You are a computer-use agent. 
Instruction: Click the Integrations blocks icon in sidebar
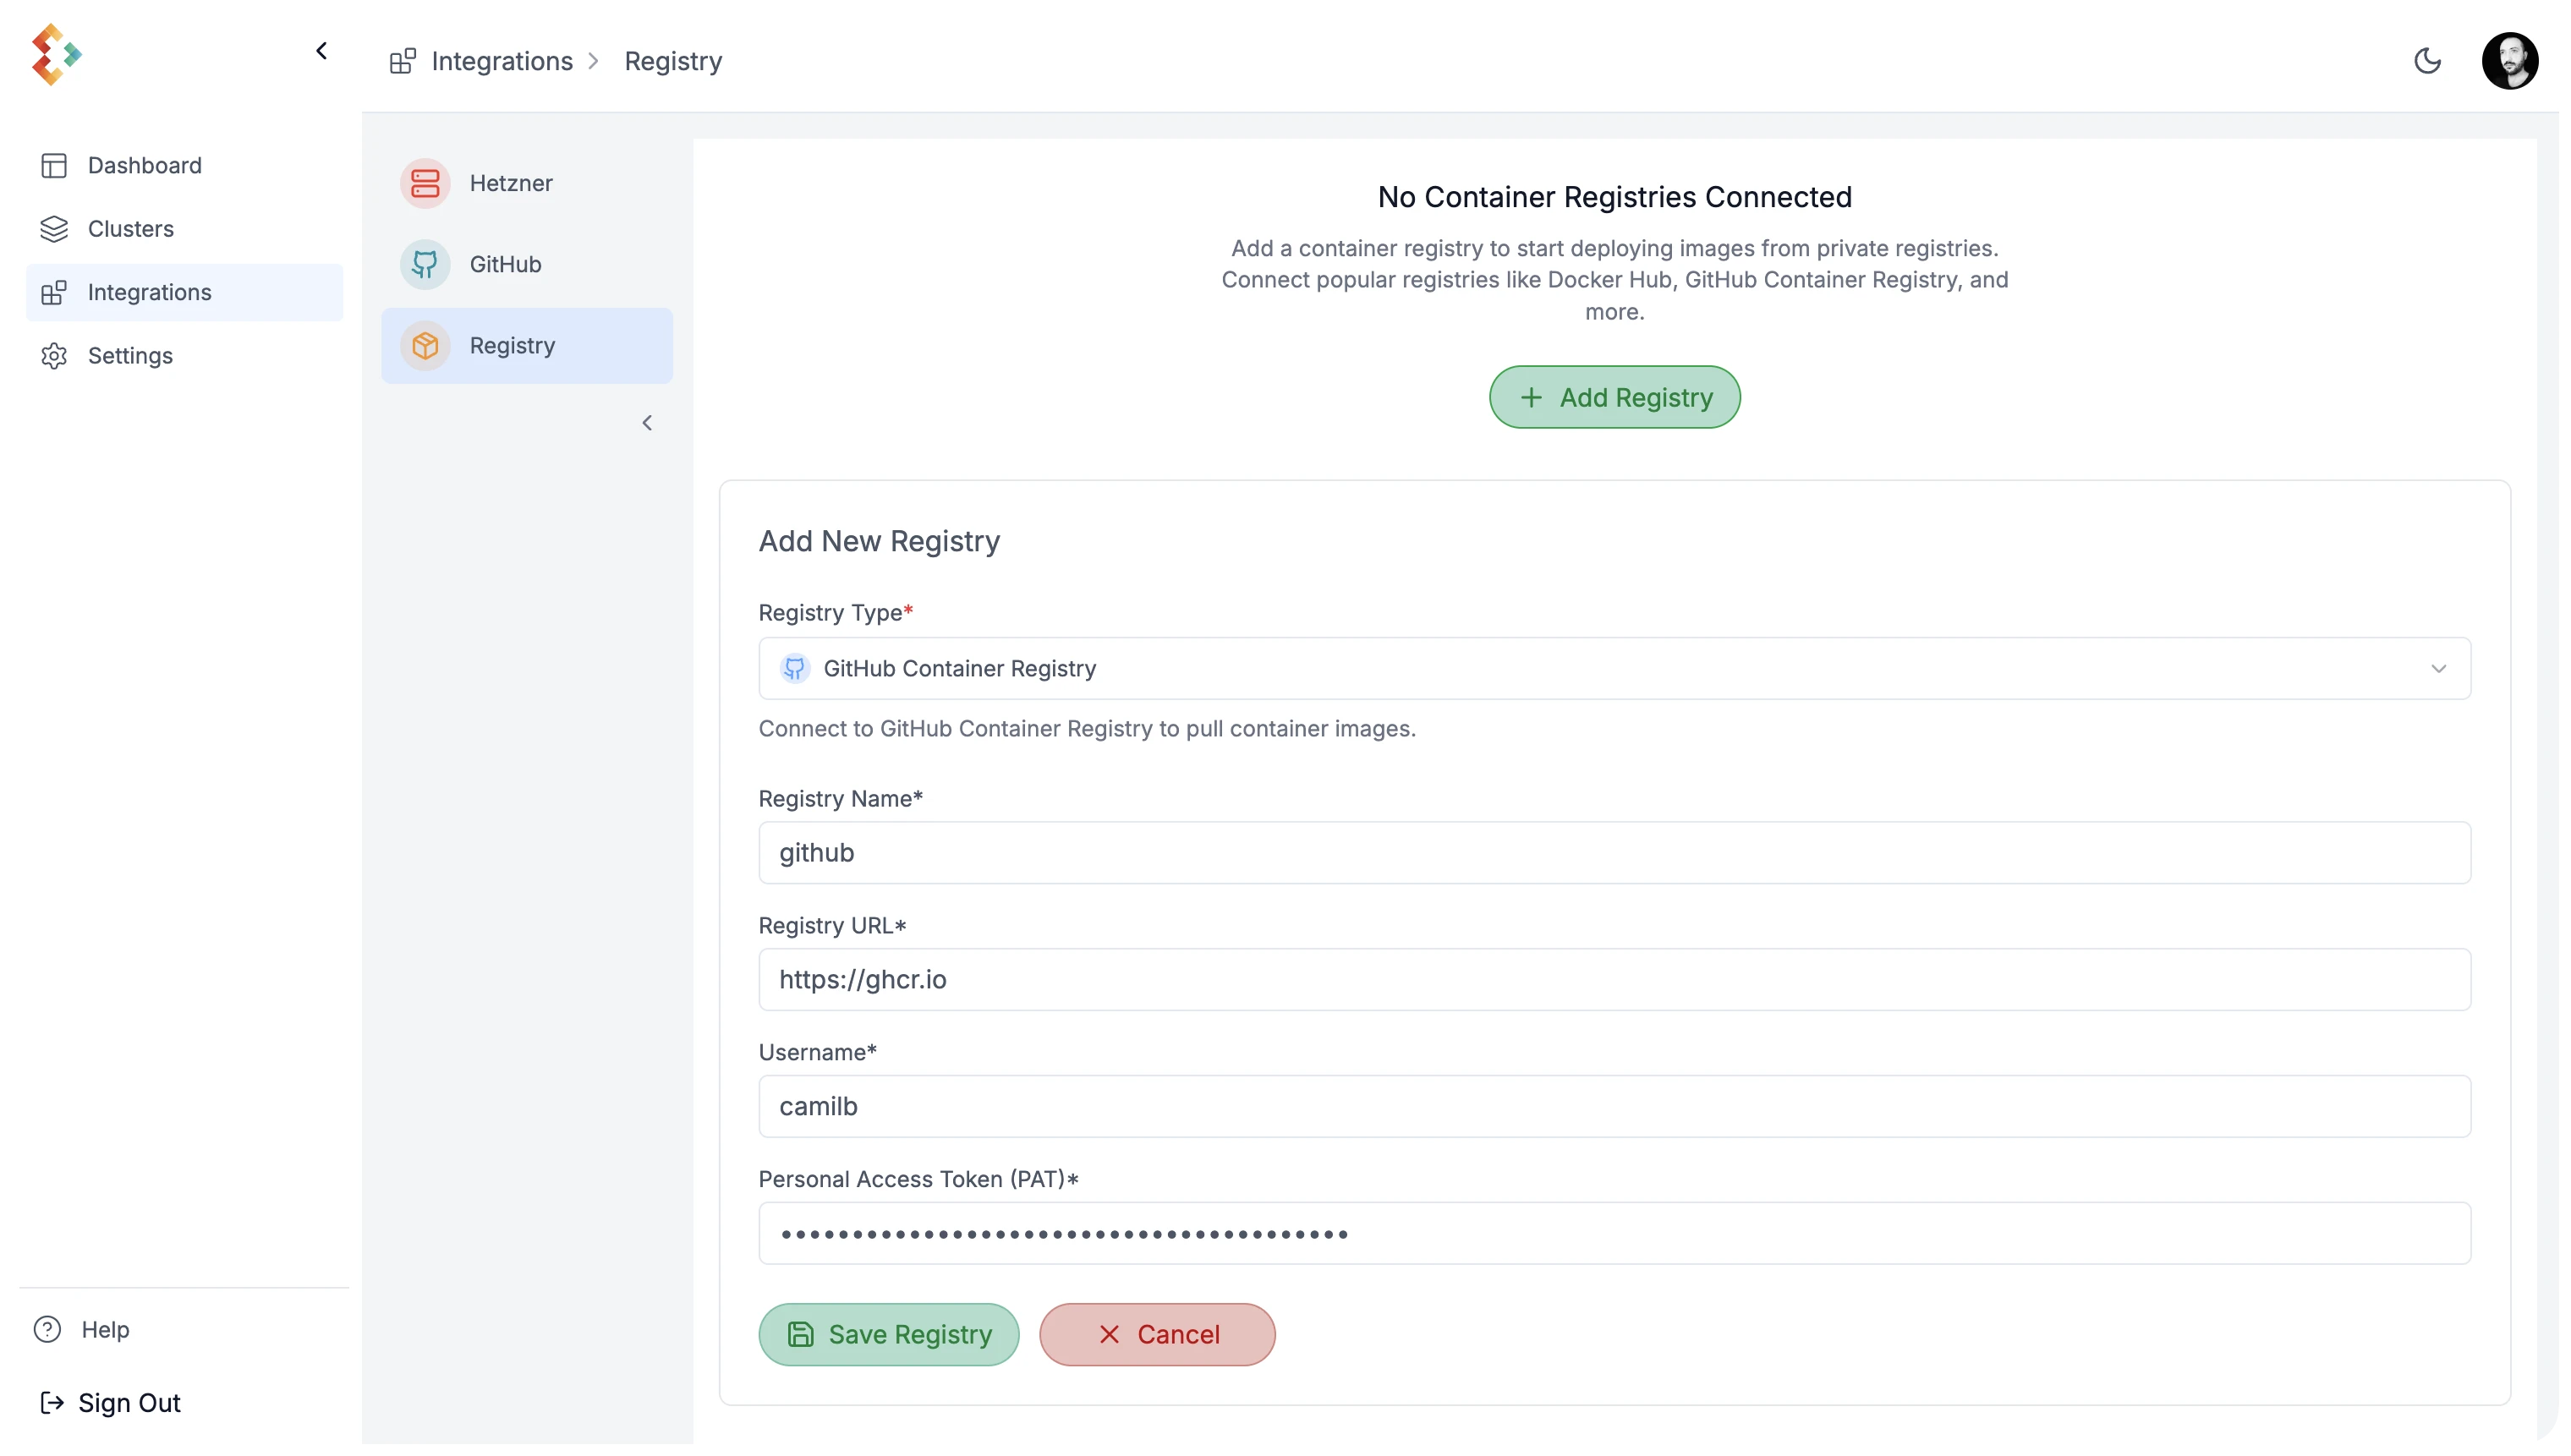pos(54,293)
